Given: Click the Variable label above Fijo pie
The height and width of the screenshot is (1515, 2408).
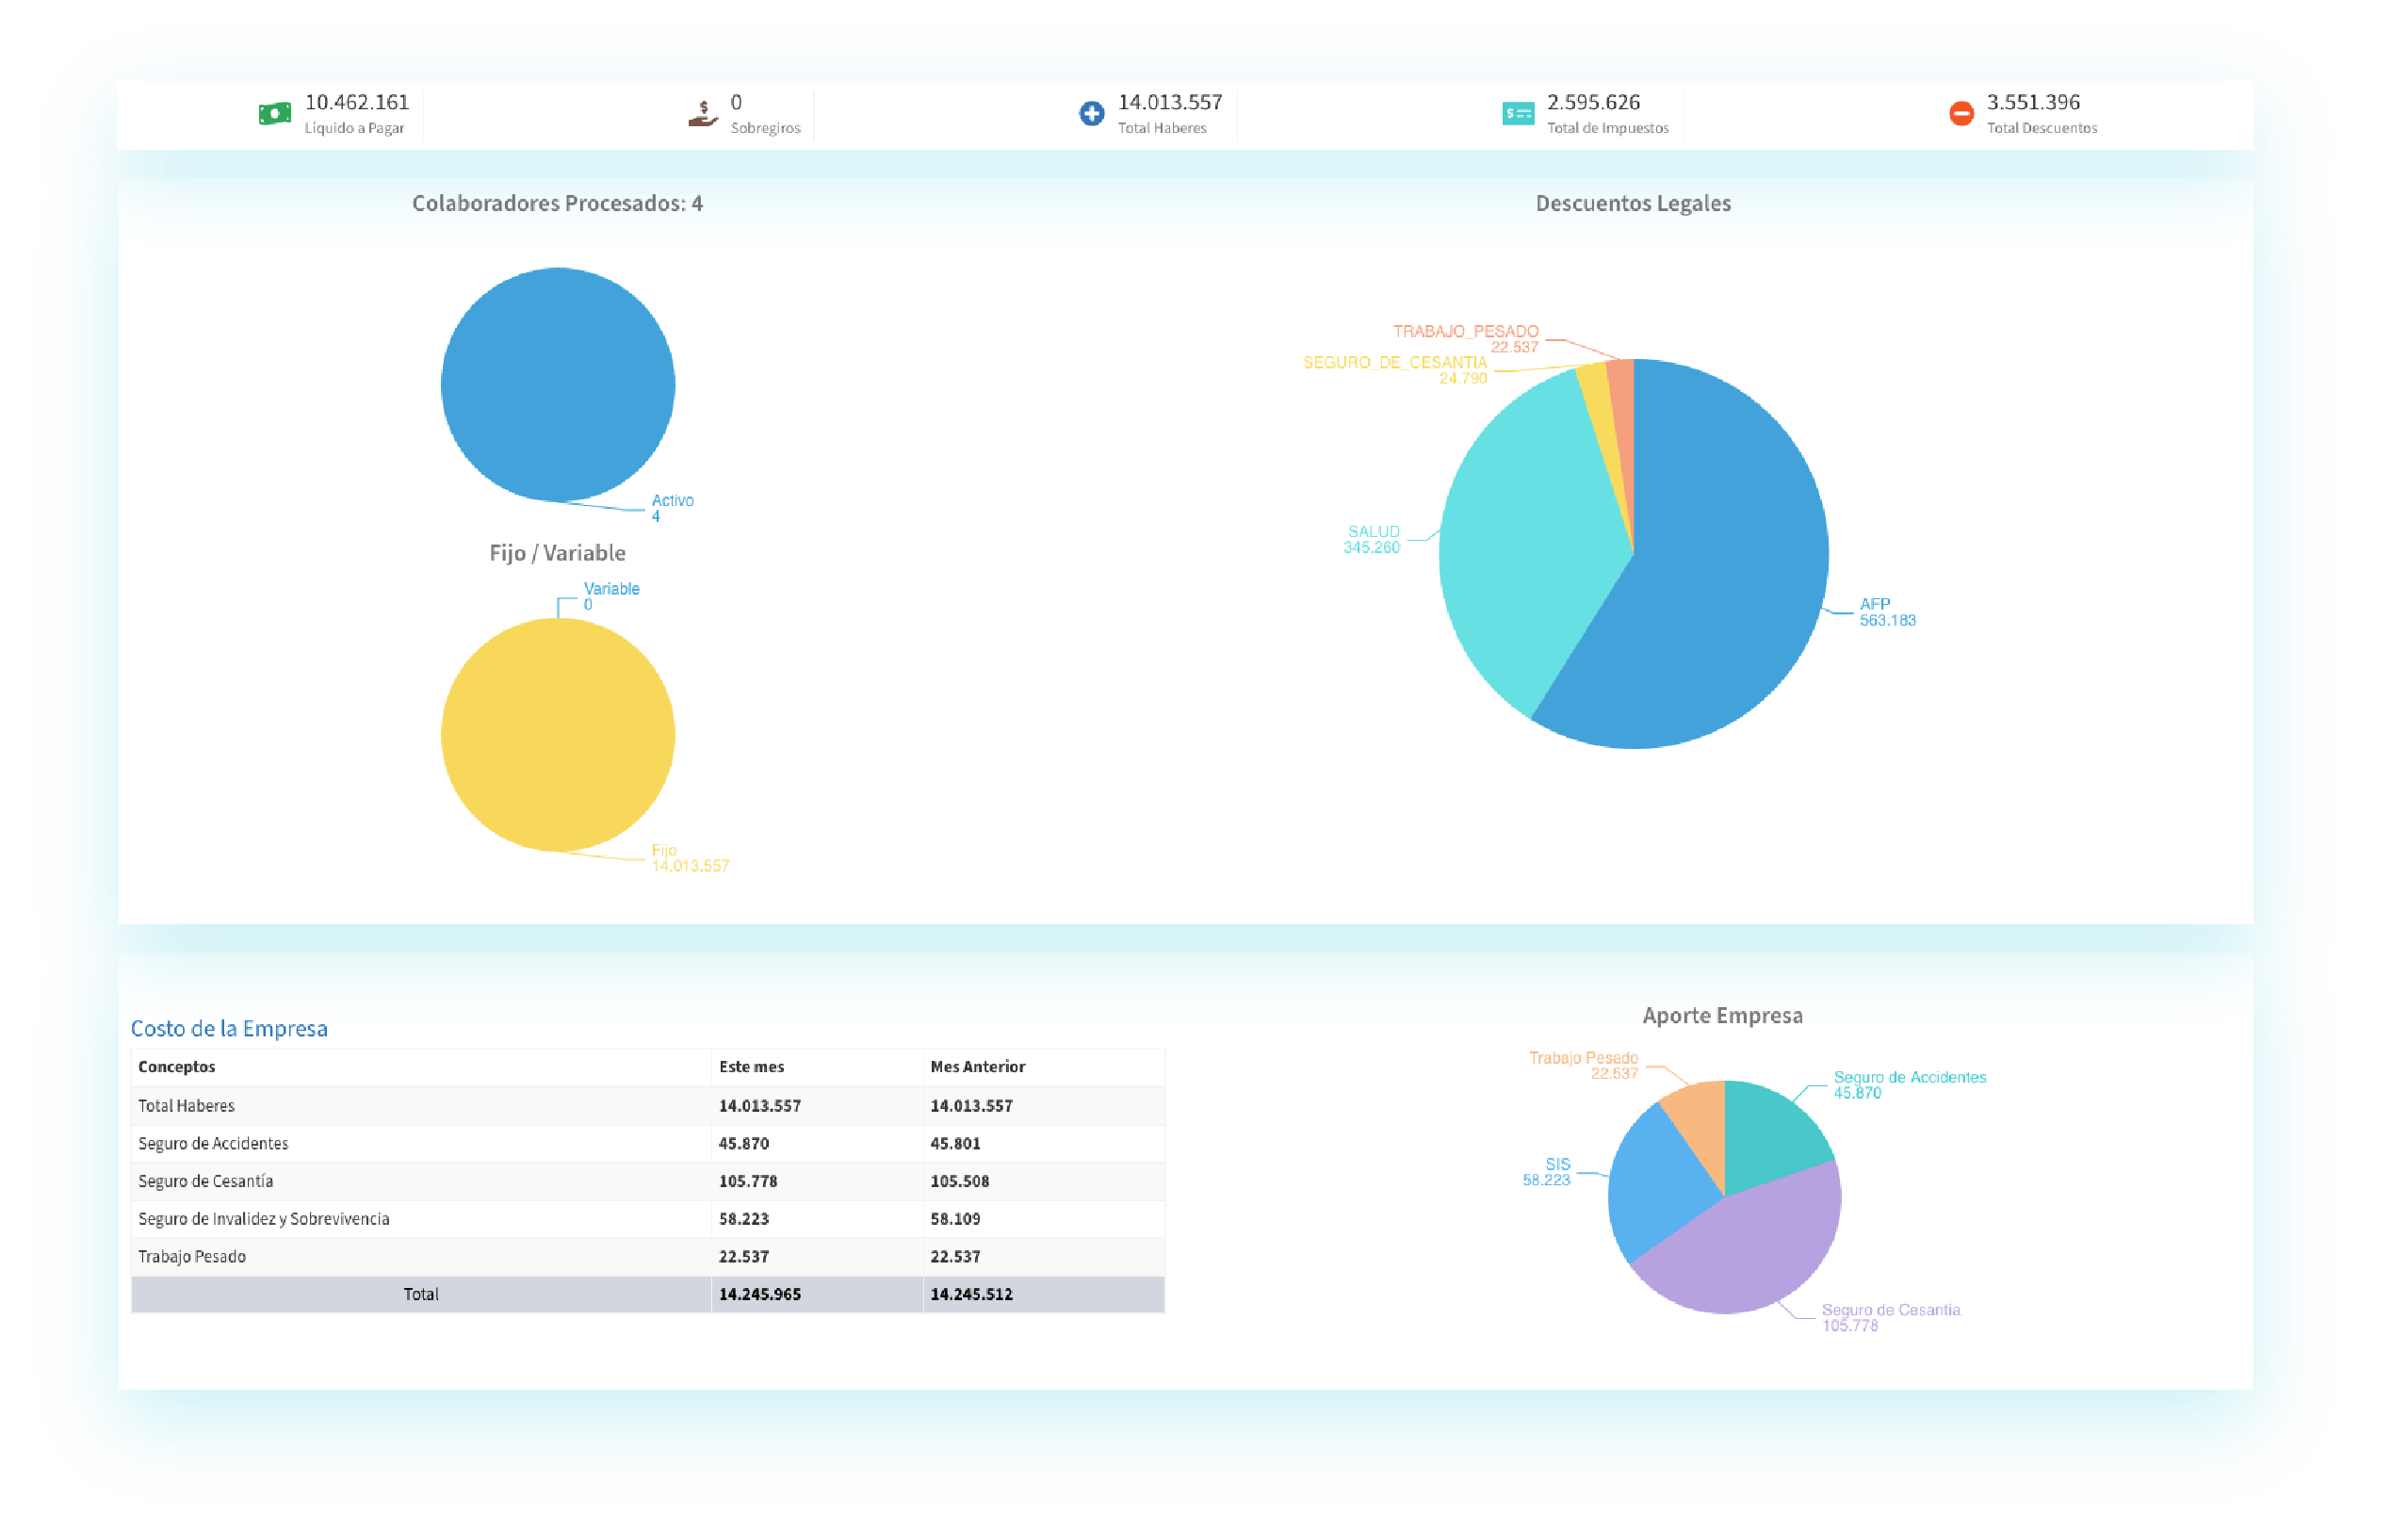Looking at the screenshot, I should (x=611, y=589).
